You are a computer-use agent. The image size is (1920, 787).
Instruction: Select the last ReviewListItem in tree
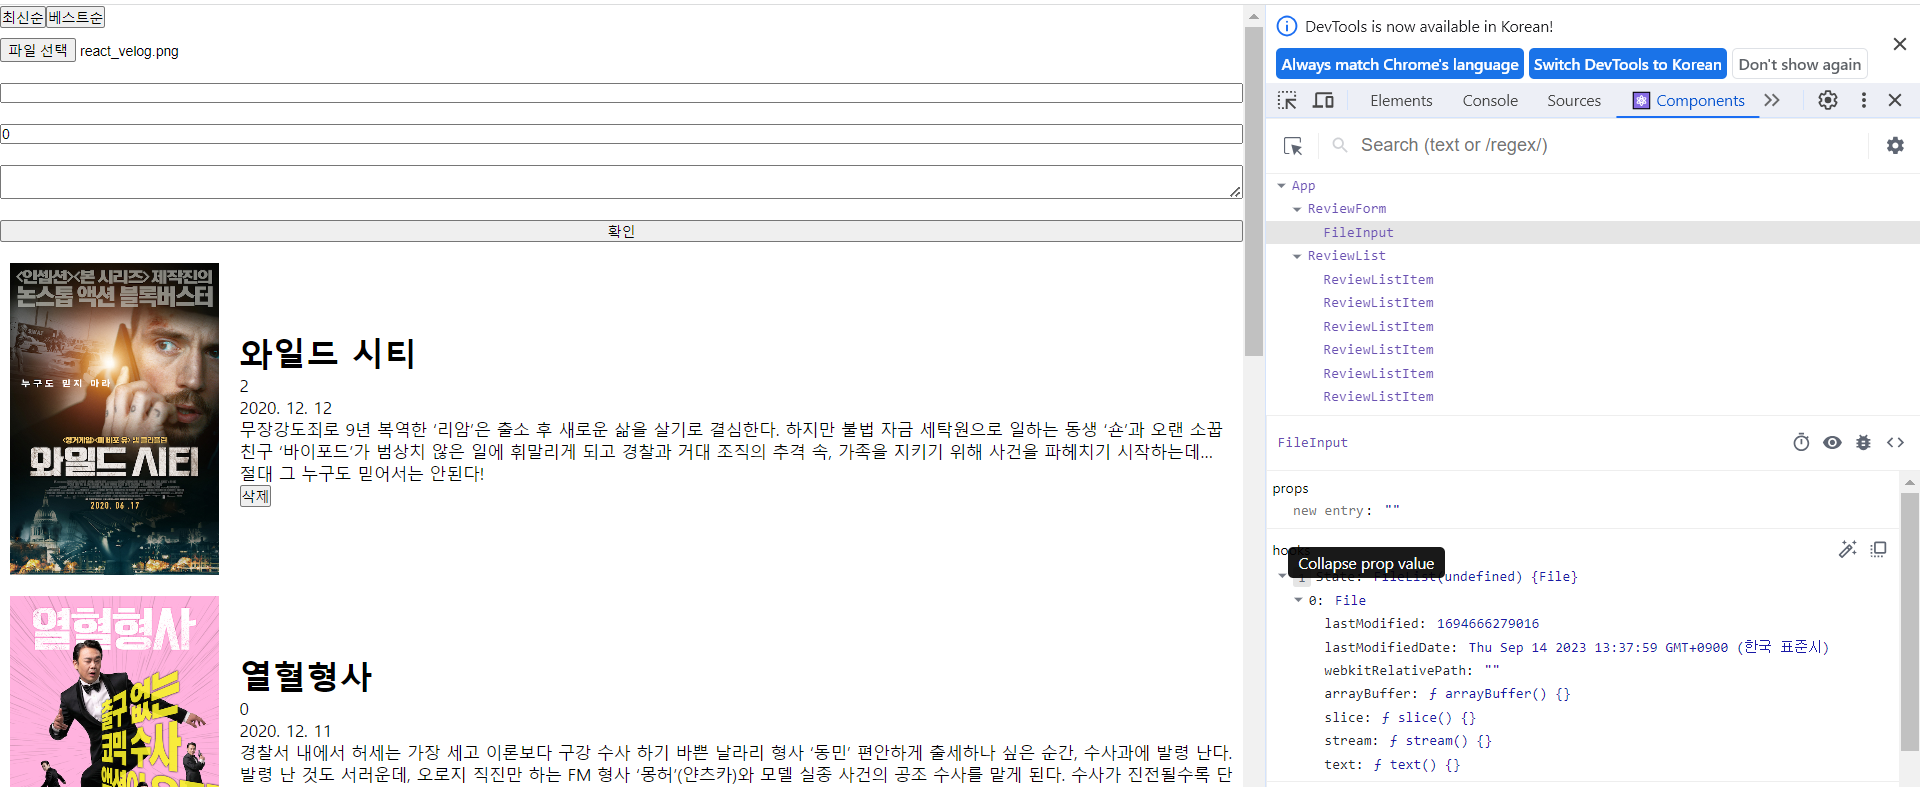pyautogui.click(x=1378, y=397)
